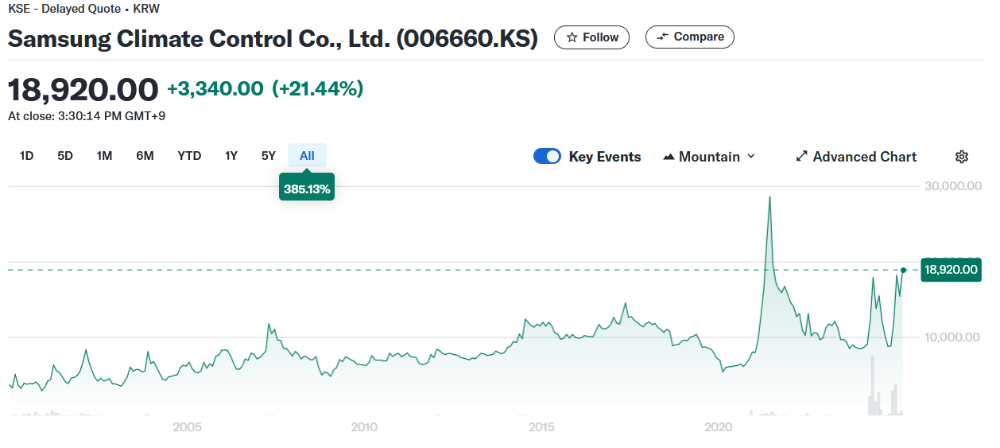Show the 1Y chart range
The width and height of the screenshot is (1000, 448).
[231, 156]
